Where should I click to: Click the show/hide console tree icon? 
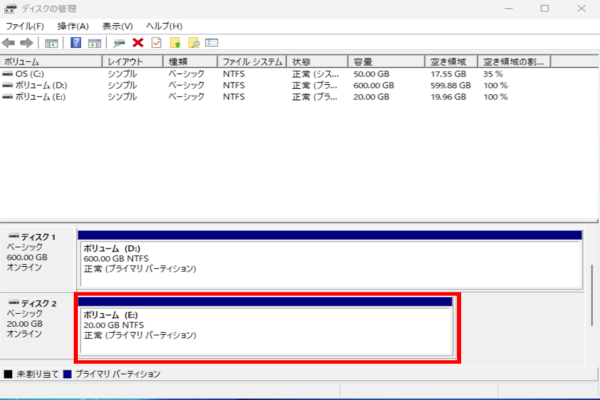tap(51, 43)
